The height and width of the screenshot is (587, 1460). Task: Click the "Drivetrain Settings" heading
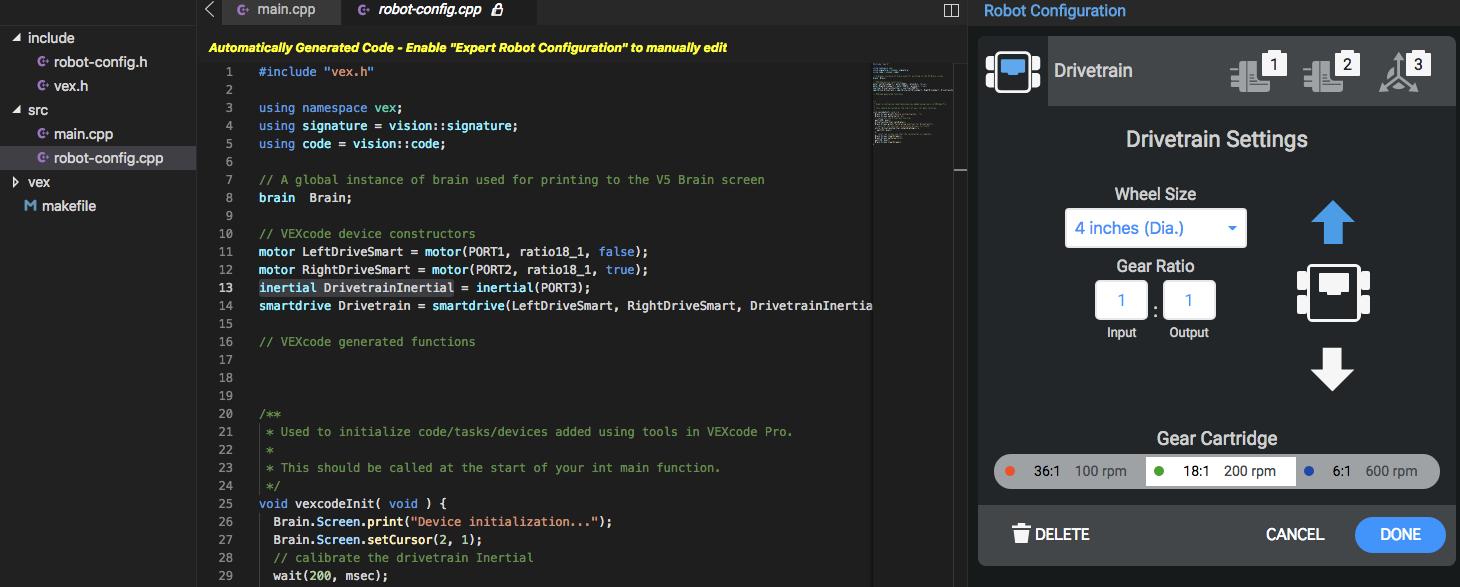(x=1217, y=139)
